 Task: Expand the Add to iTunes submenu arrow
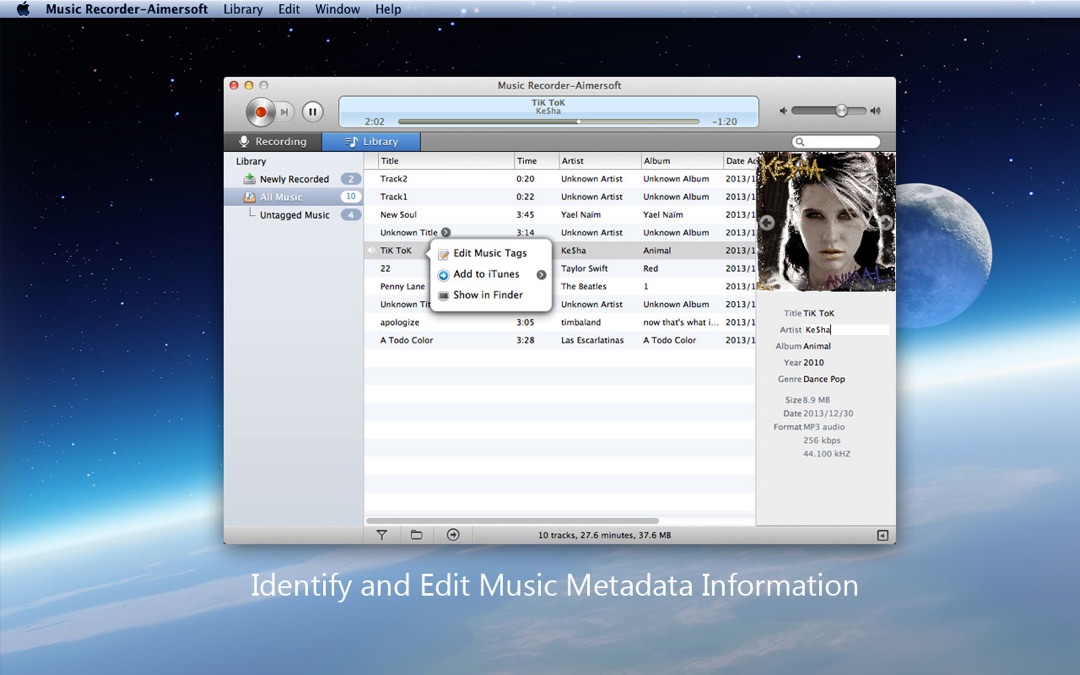tap(541, 275)
